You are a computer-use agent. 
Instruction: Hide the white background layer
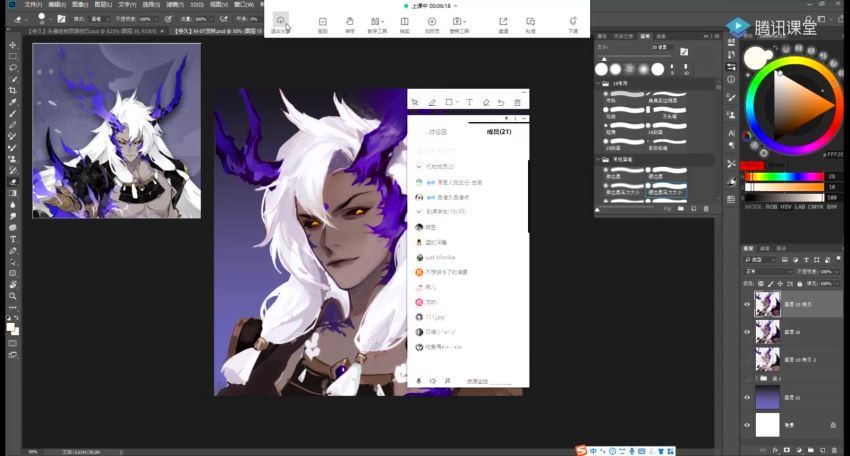tap(747, 425)
